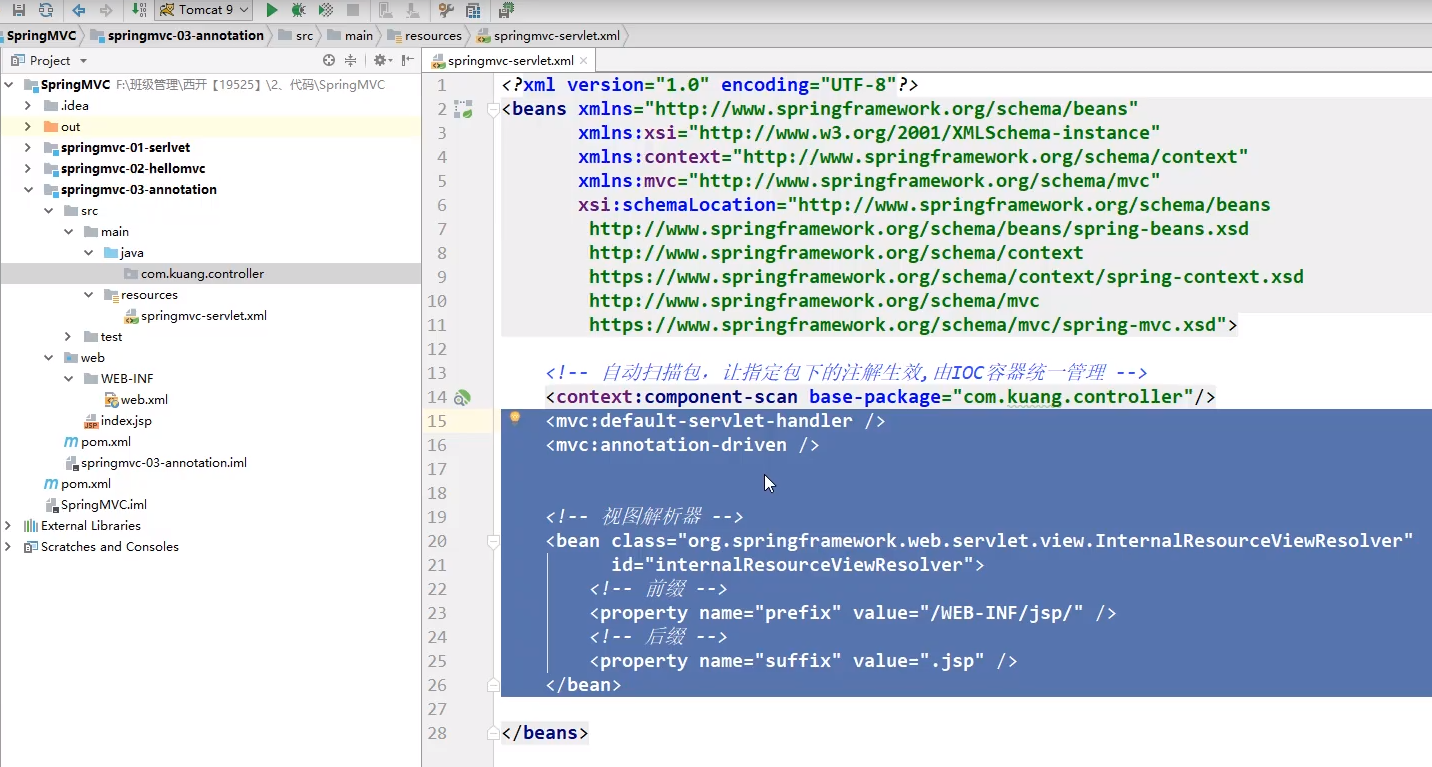Click the "/WEB-INF/jsp/" prefix value
Image resolution: width=1432 pixels, height=767 pixels.
coord(1007,613)
